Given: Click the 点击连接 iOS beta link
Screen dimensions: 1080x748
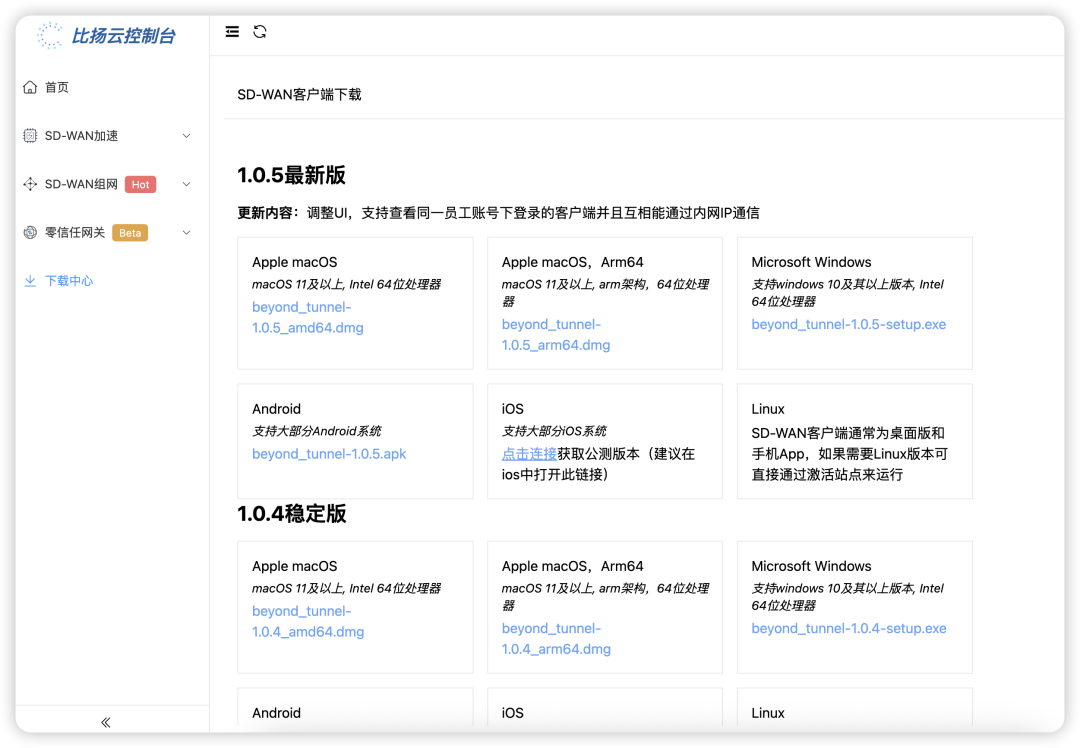Looking at the screenshot, I should (530, 453).
